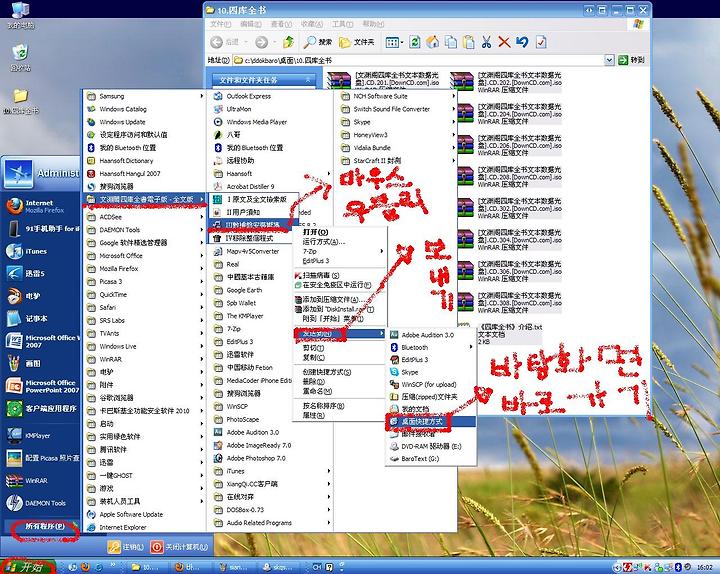Open My Computer icon on the desktop
The image size is (720, 574).
pyautogui.click(x=20, y=16)
